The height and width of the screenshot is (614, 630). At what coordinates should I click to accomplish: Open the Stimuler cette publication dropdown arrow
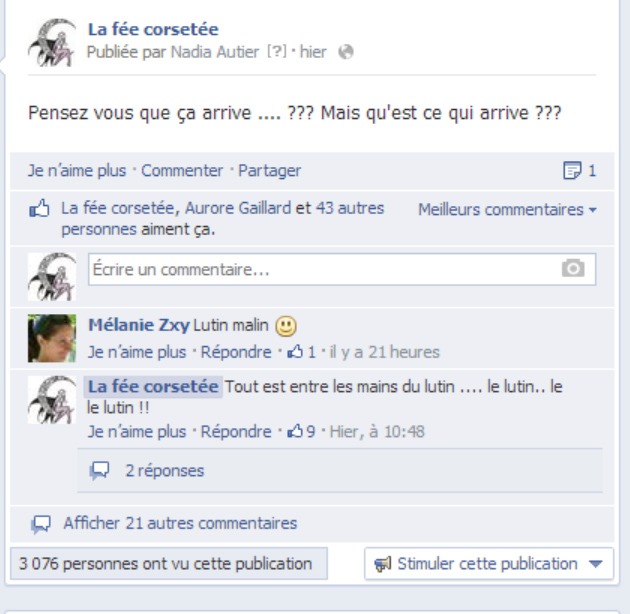pyautogui.click(x=595, y=564)
